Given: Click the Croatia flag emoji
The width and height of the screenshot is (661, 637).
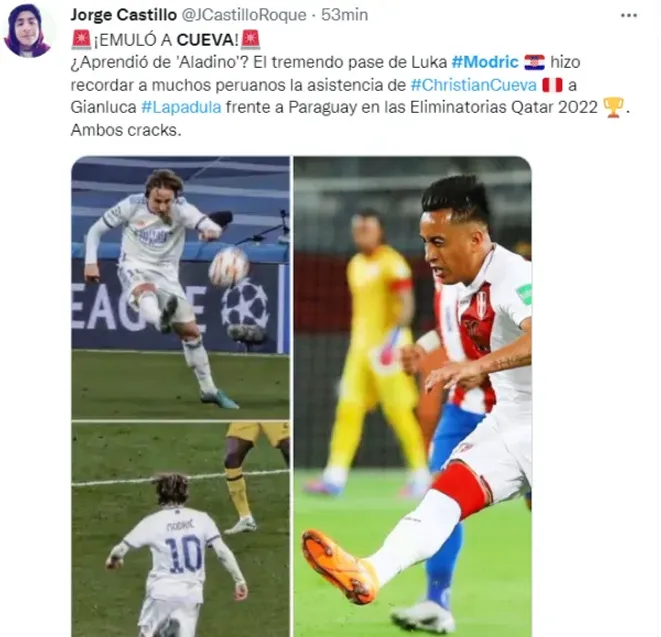Looking at the screenshot, I should click(x=534, y=62).
